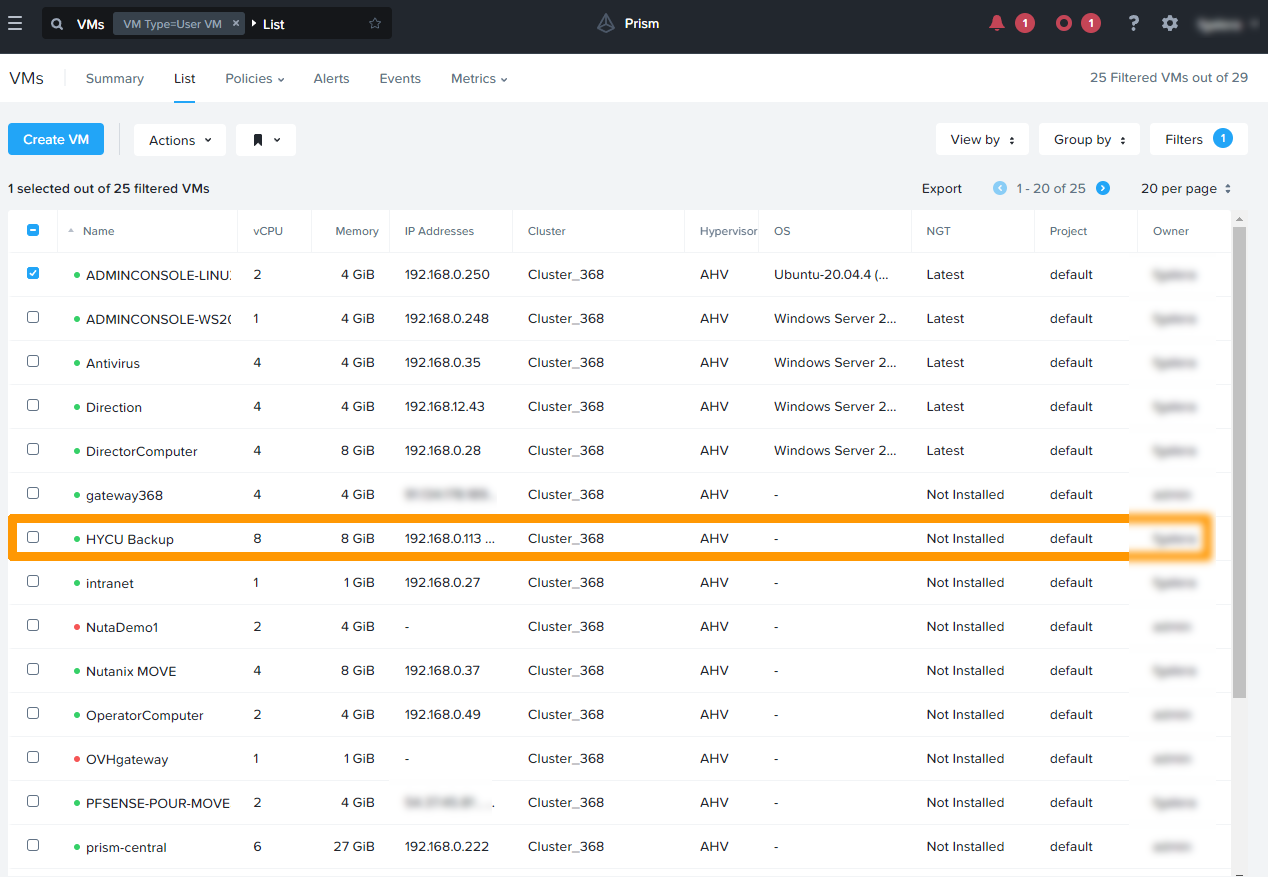1268x877 pixels.
Task: Star the current search as favorite
Action: (375, 24)
